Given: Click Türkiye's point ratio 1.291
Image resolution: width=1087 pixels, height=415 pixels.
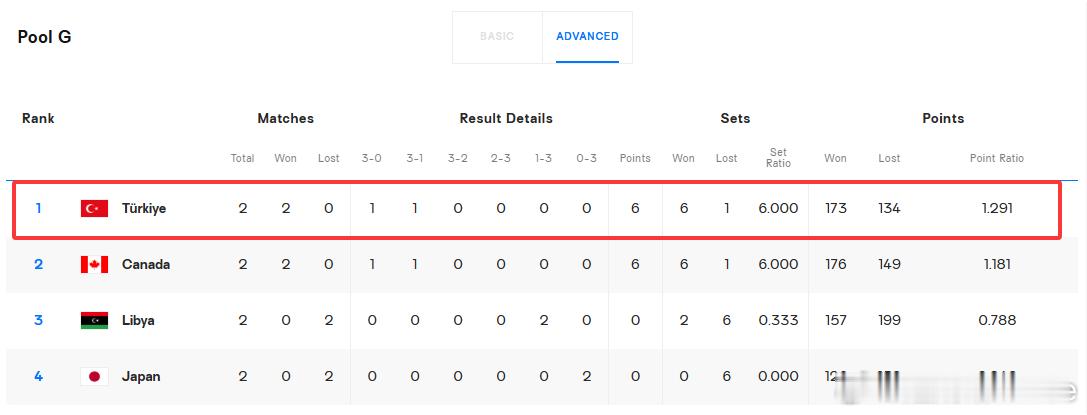Looking at the screenshot, I should click(x=997, y=208).
